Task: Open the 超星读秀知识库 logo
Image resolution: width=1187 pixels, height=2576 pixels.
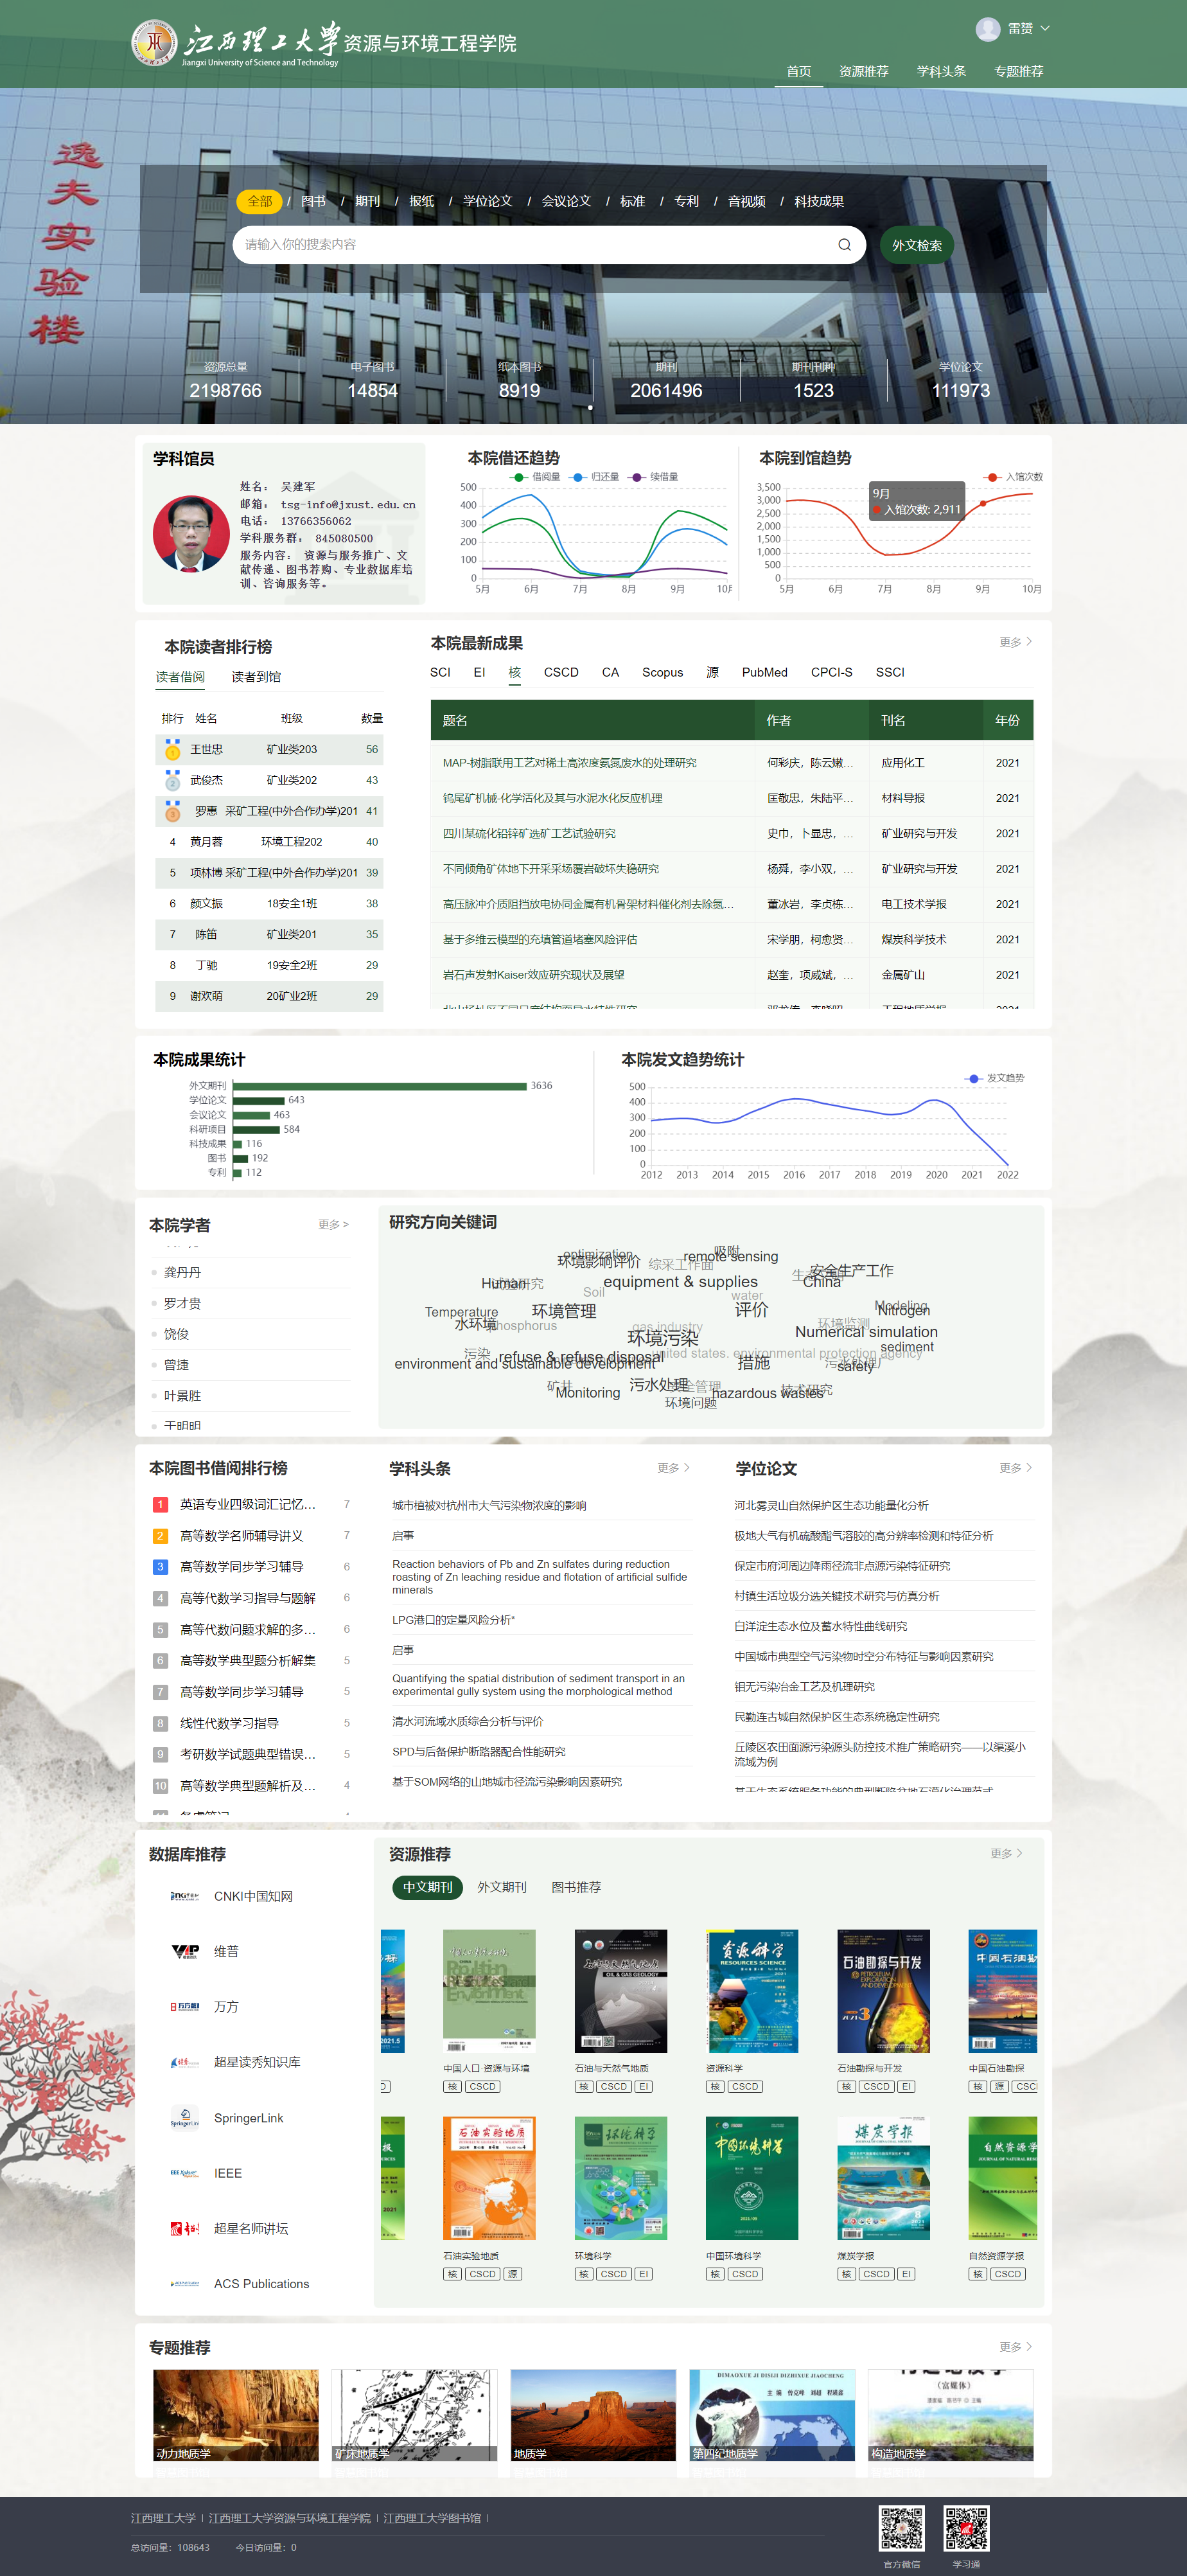Action: click(x=184, y=2062)
